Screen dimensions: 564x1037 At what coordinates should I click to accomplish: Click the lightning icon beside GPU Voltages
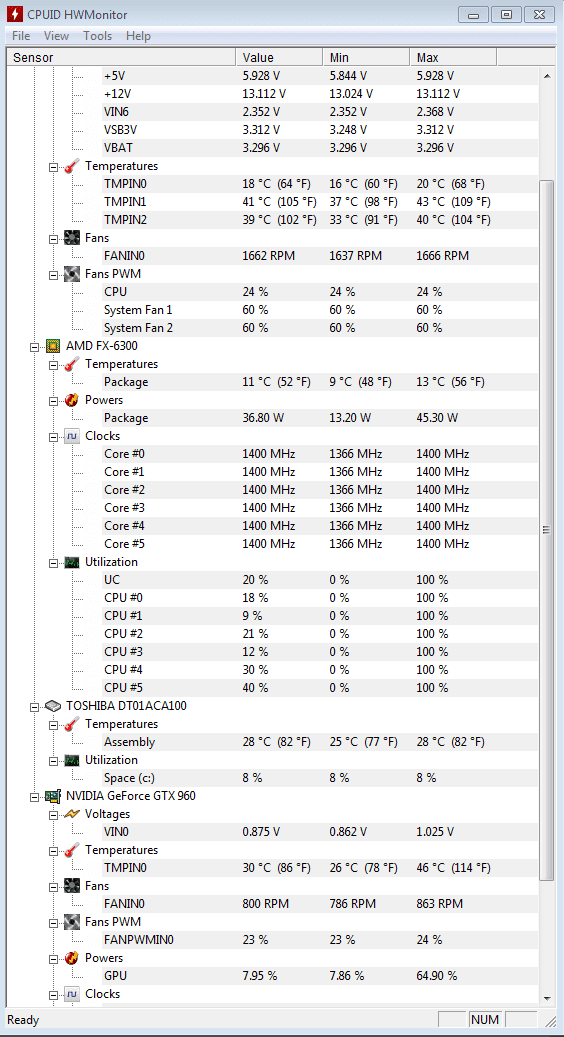72,814
